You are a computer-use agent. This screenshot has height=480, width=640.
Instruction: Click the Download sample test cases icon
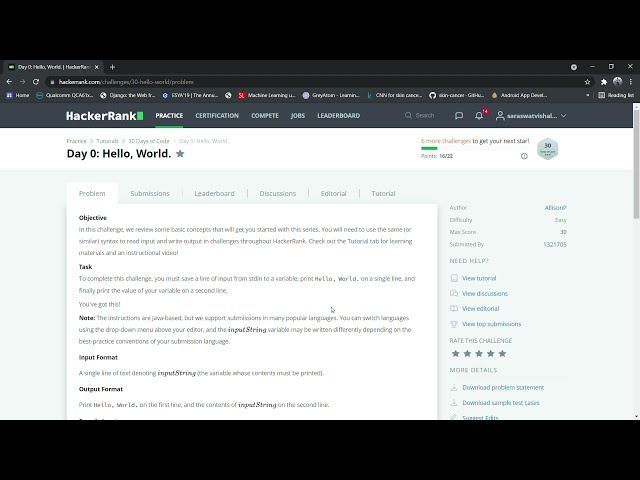pos(454,402)
